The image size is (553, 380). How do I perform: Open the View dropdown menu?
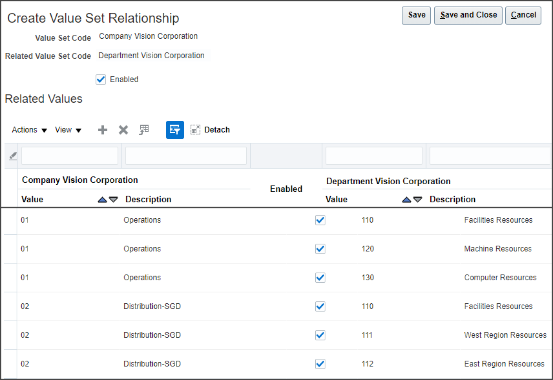coord(68,130)
